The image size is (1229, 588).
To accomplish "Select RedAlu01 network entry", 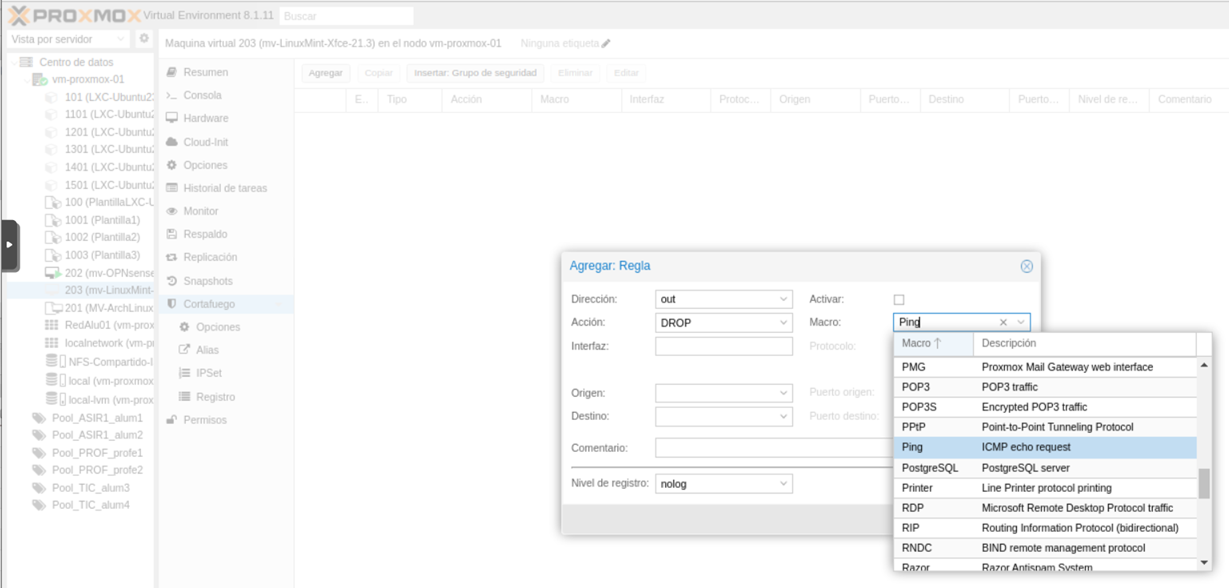I will [109, 325].
